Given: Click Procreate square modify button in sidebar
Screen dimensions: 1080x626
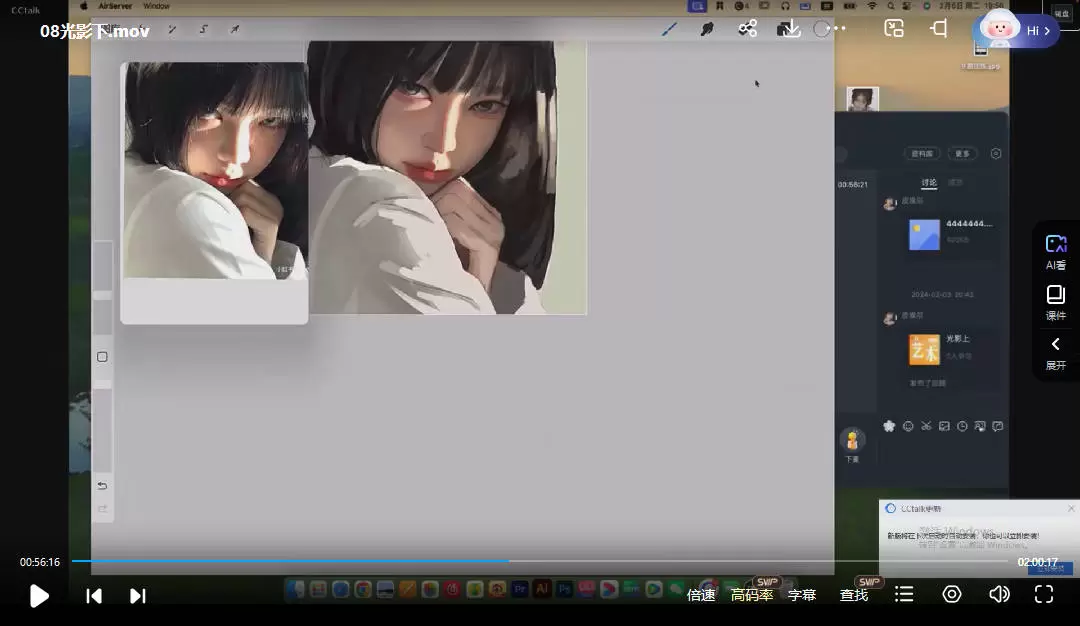Looking at the screenshot, I should pos(102,357).
